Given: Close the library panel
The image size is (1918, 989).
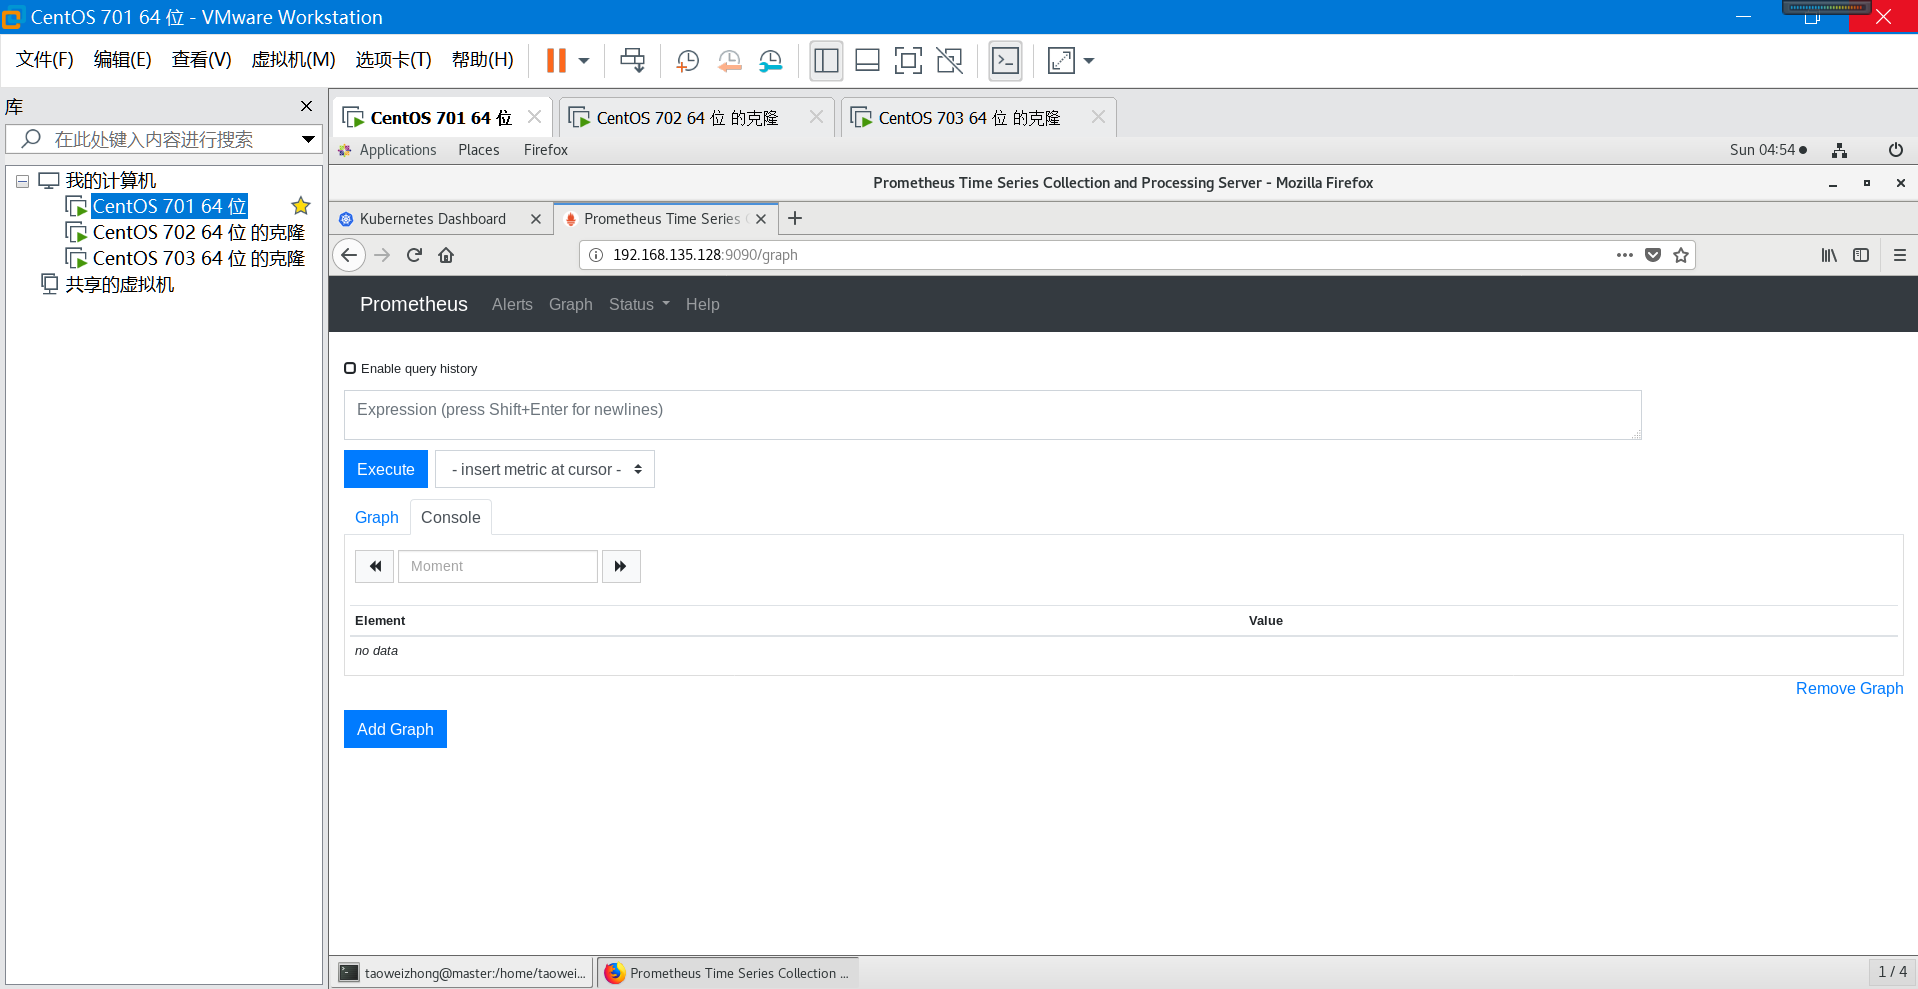Looking at the screenshot, I should point(306,106).
